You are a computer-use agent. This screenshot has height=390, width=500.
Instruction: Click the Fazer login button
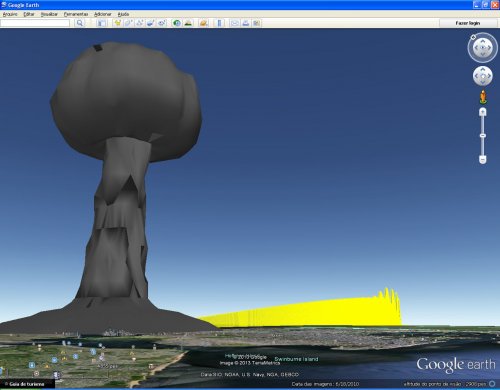coord(468,23)
